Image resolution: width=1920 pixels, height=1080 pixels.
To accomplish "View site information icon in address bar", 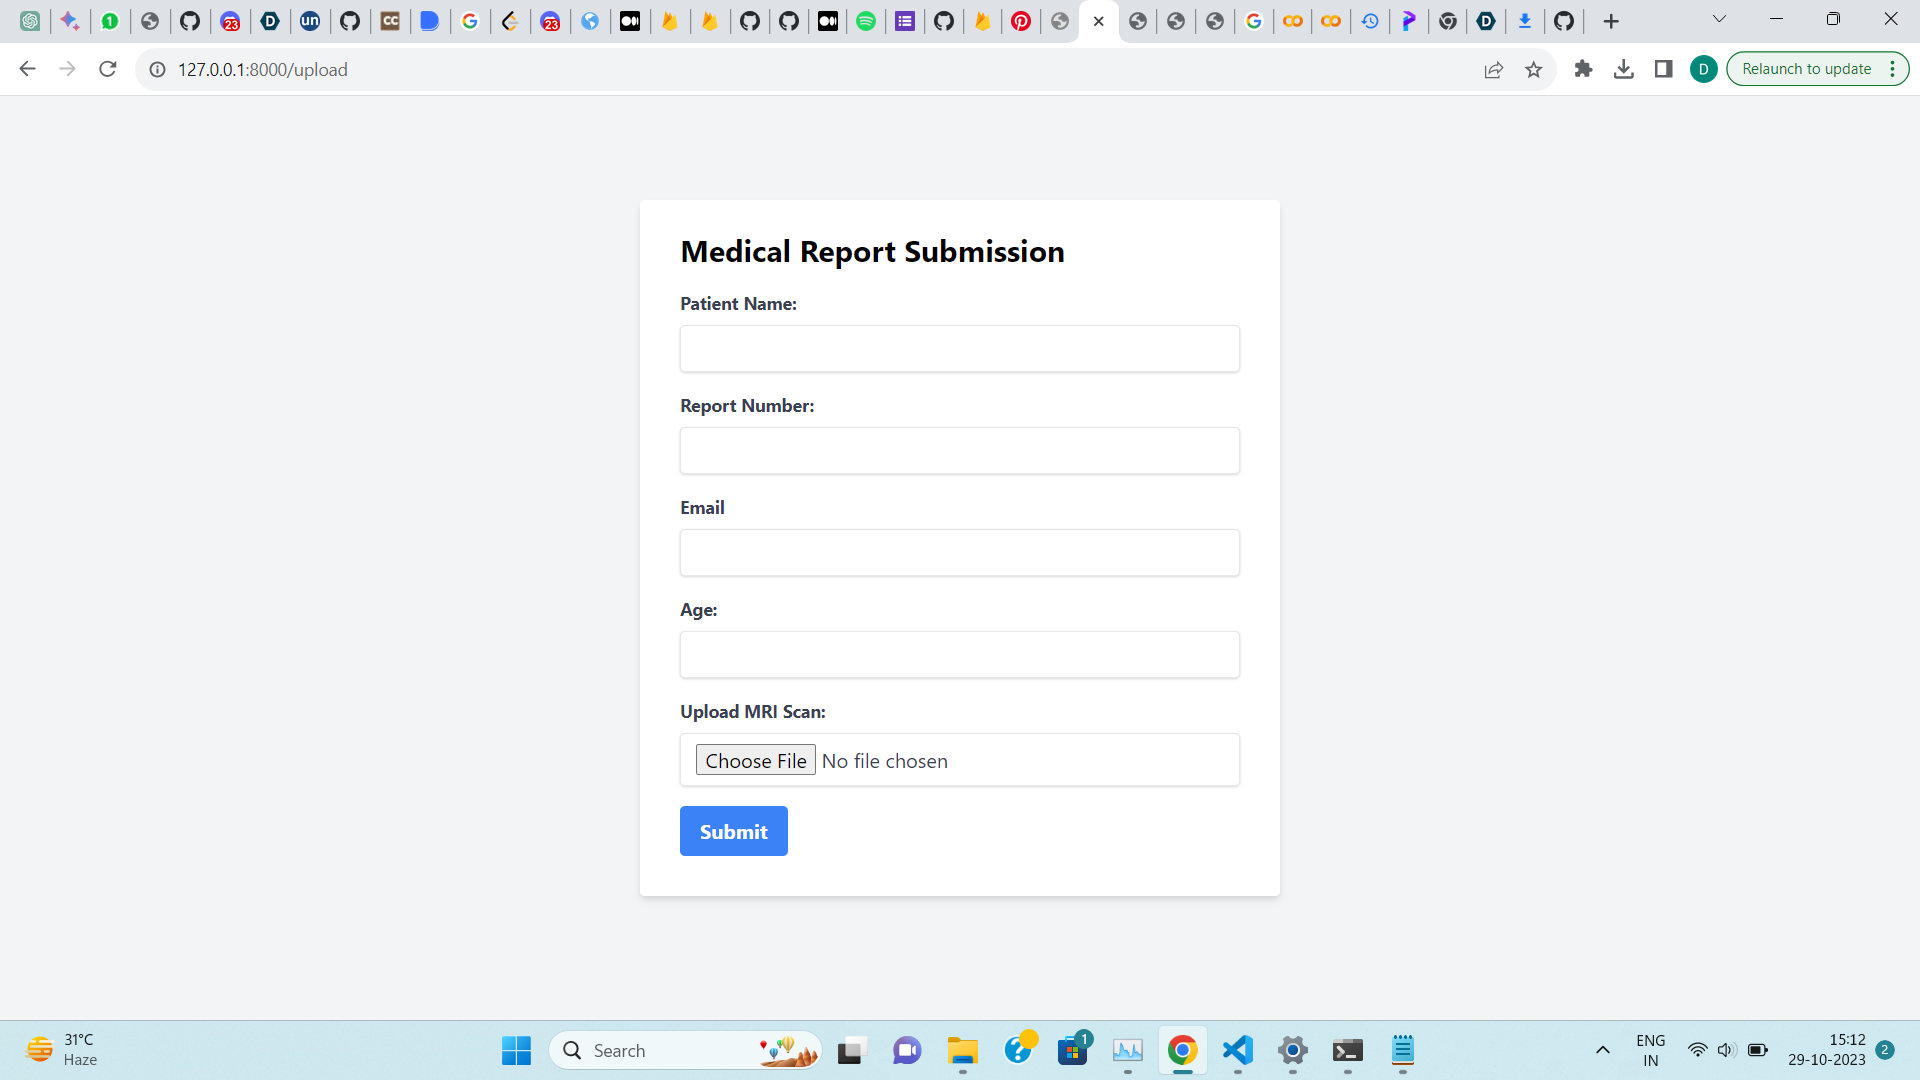I will tap(157, 69).
